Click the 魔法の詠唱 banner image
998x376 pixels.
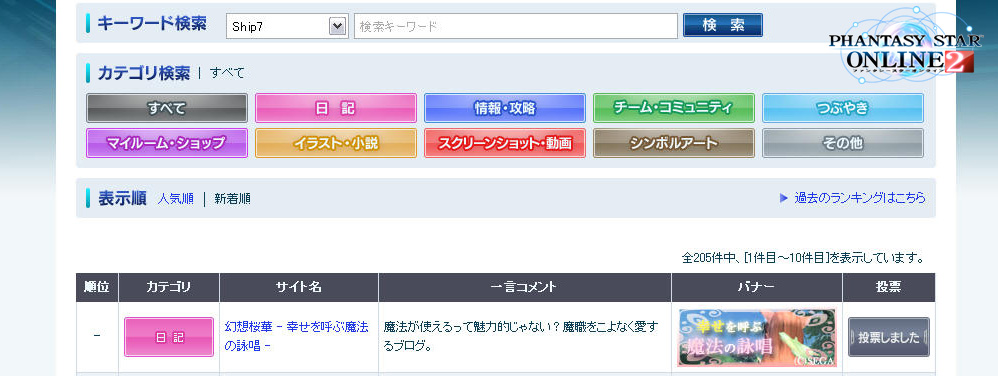tap(757, 338)
